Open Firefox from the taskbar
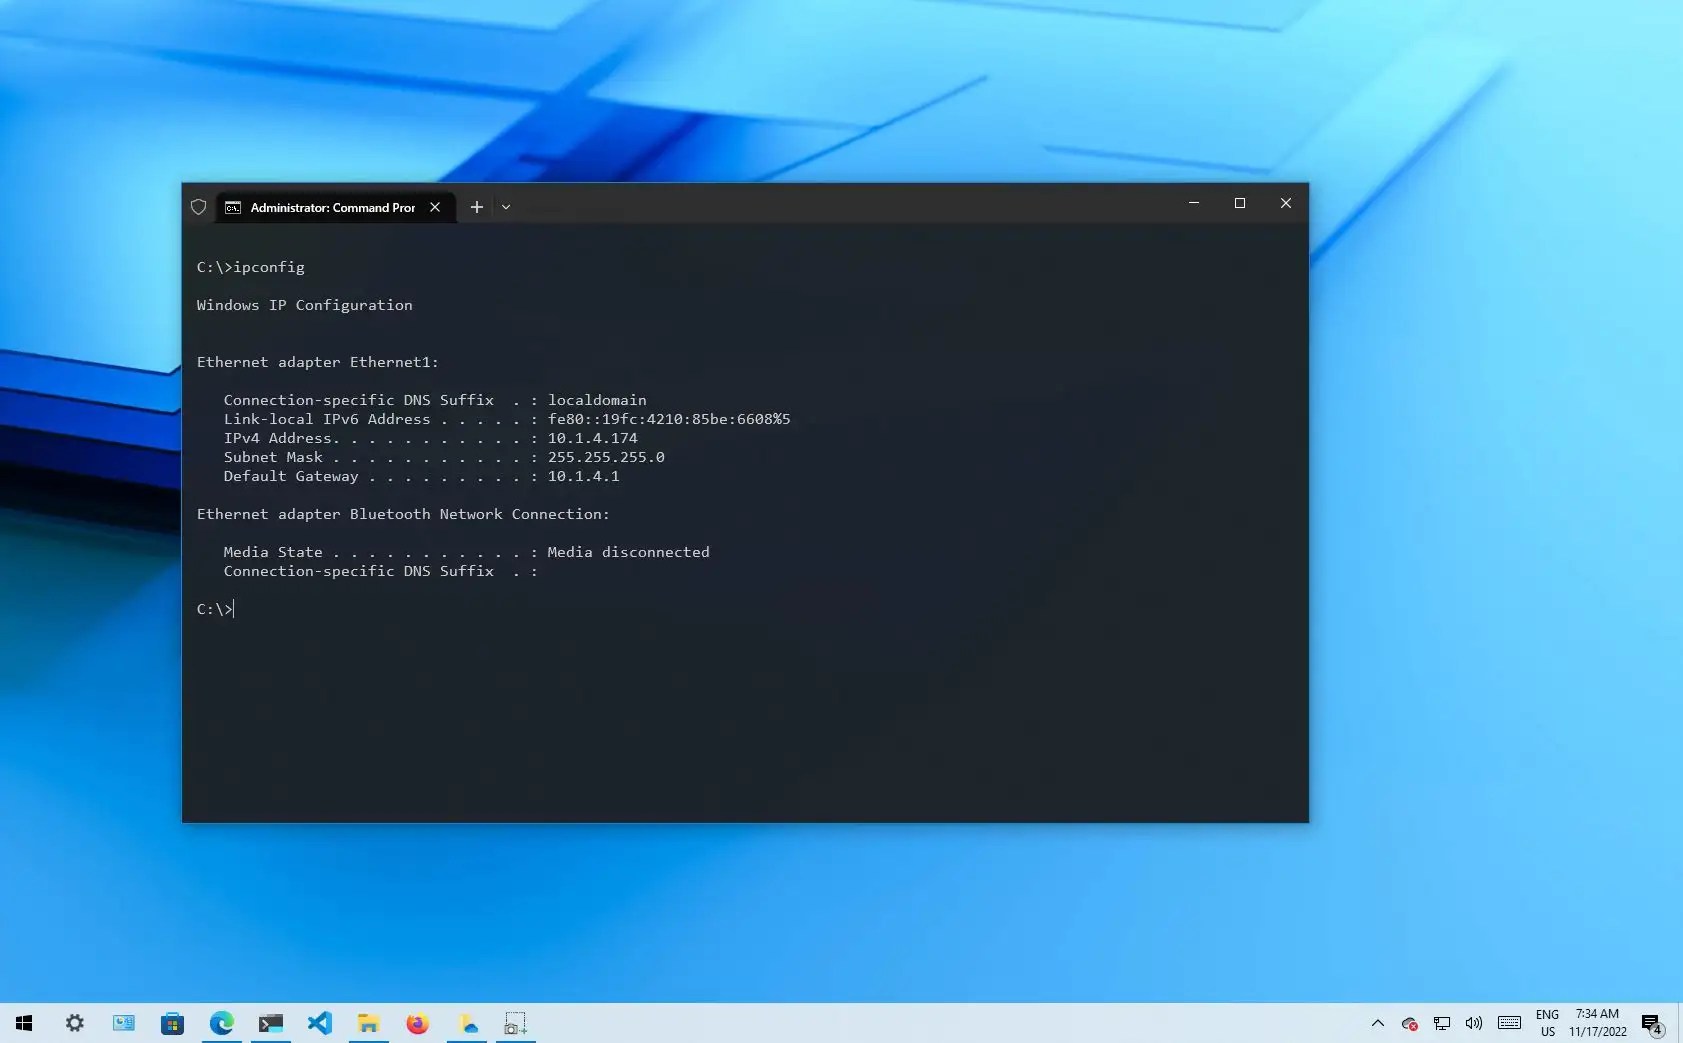 pos(417,1023)
